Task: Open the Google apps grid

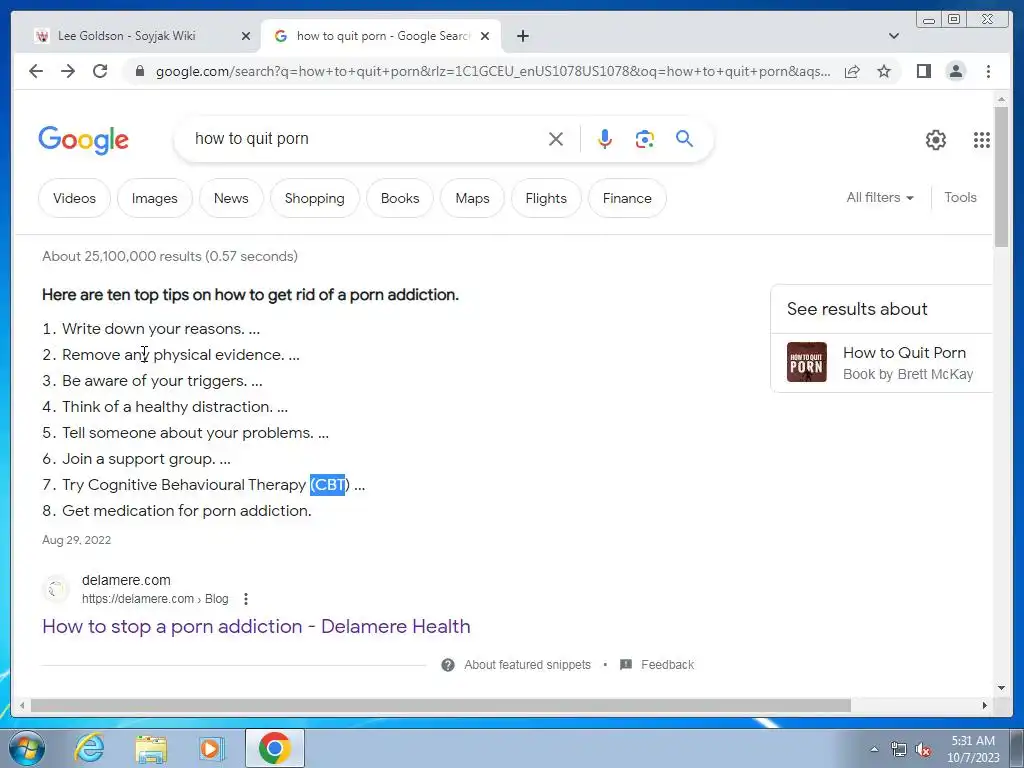Action: (x=982, y=140)
